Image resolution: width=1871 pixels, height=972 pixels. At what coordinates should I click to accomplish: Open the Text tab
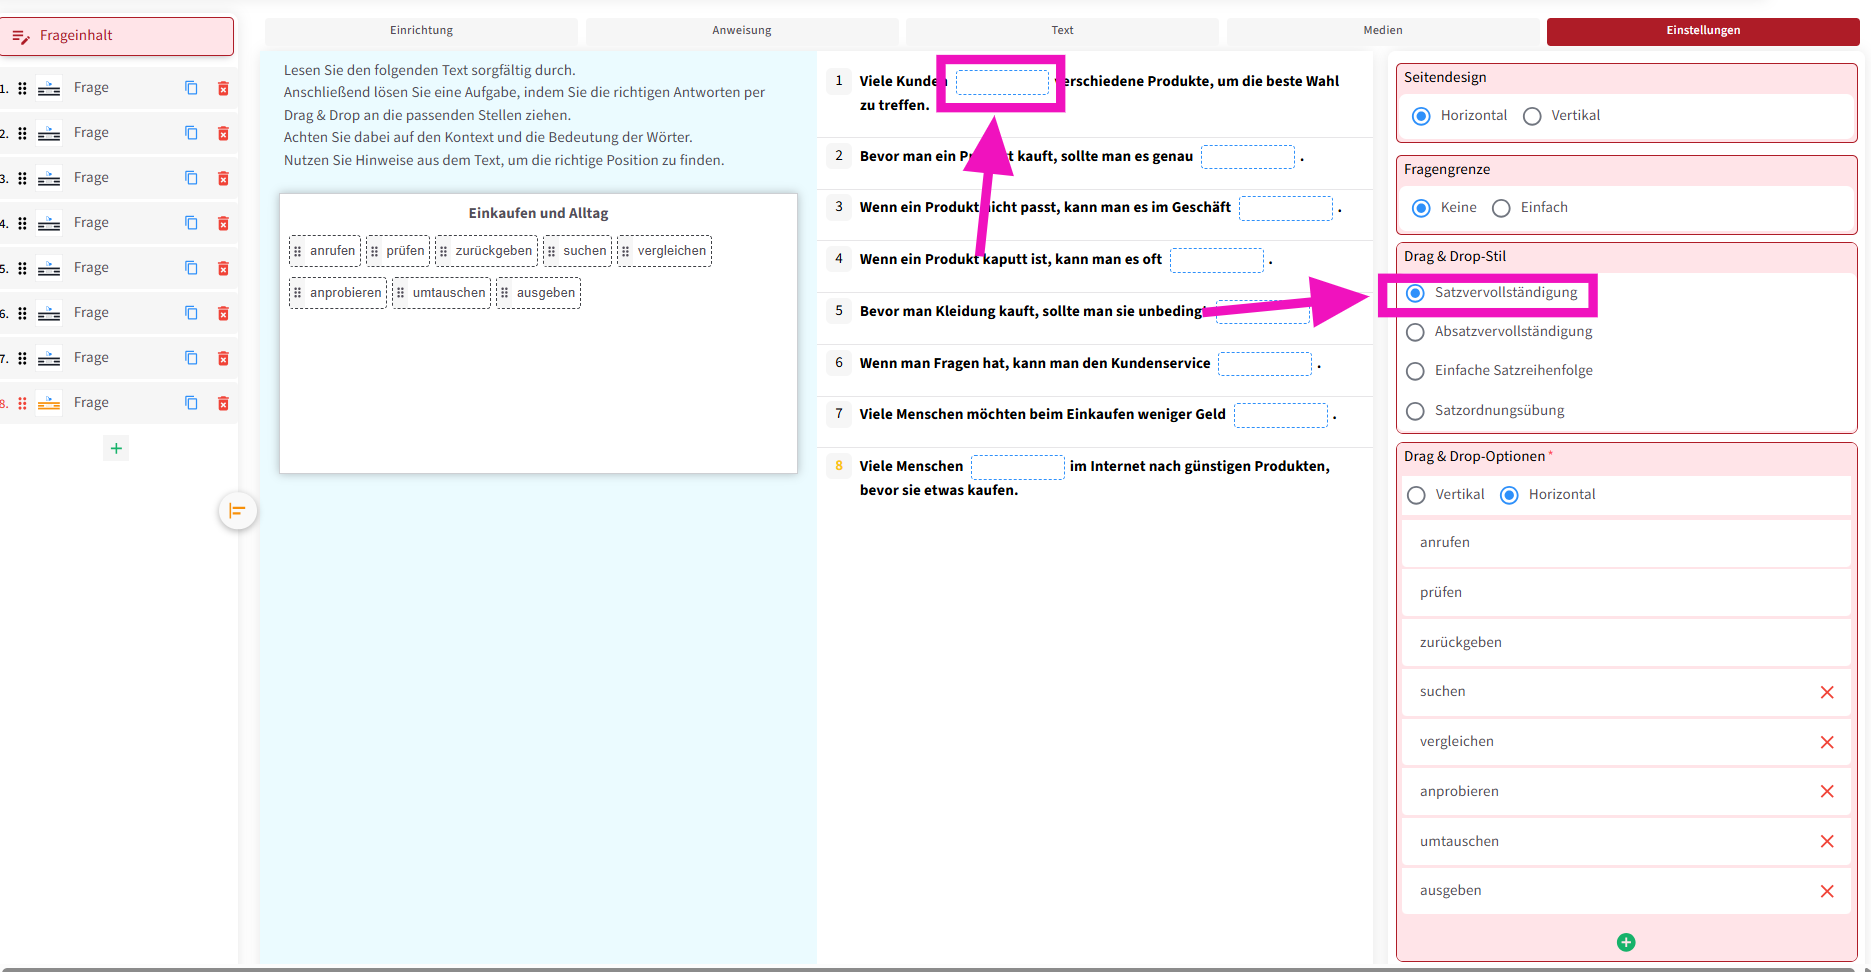(1062, 30)
